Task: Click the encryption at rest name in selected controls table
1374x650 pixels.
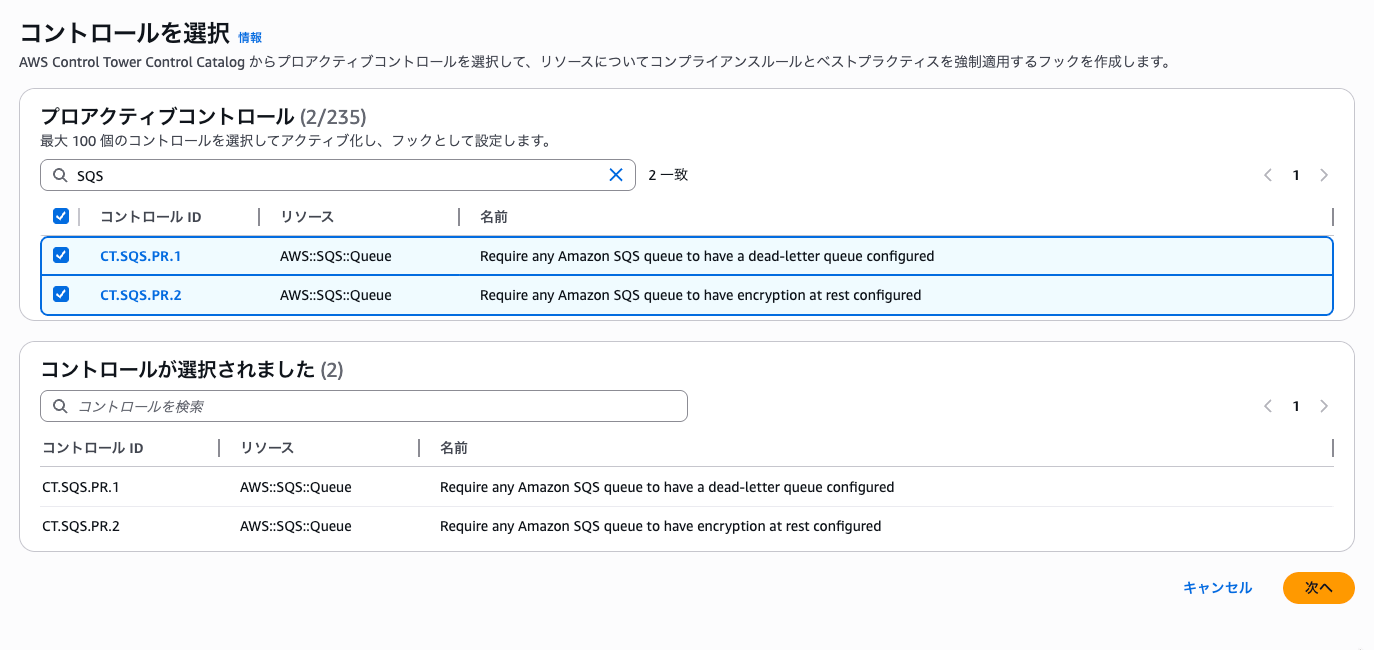Action: click(660, 526)
